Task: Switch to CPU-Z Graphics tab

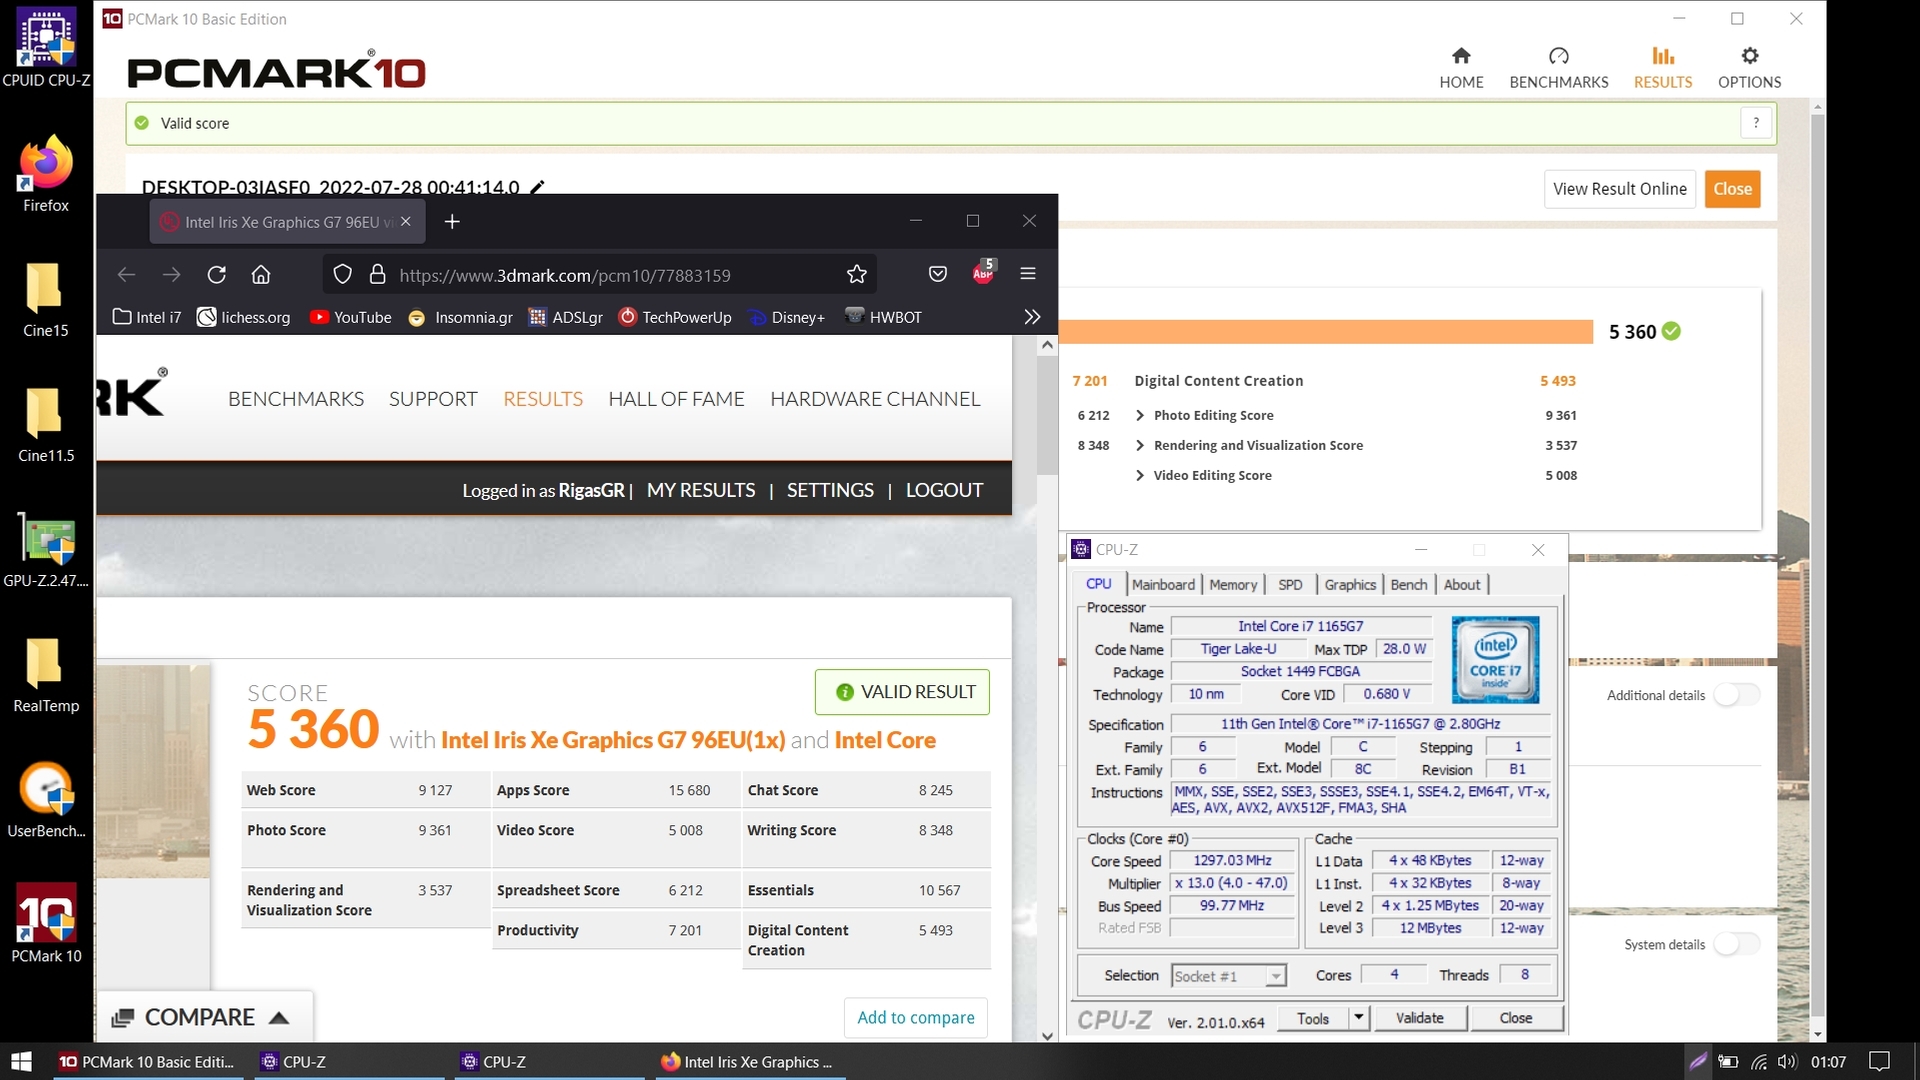Action: tap(1350, 585)
